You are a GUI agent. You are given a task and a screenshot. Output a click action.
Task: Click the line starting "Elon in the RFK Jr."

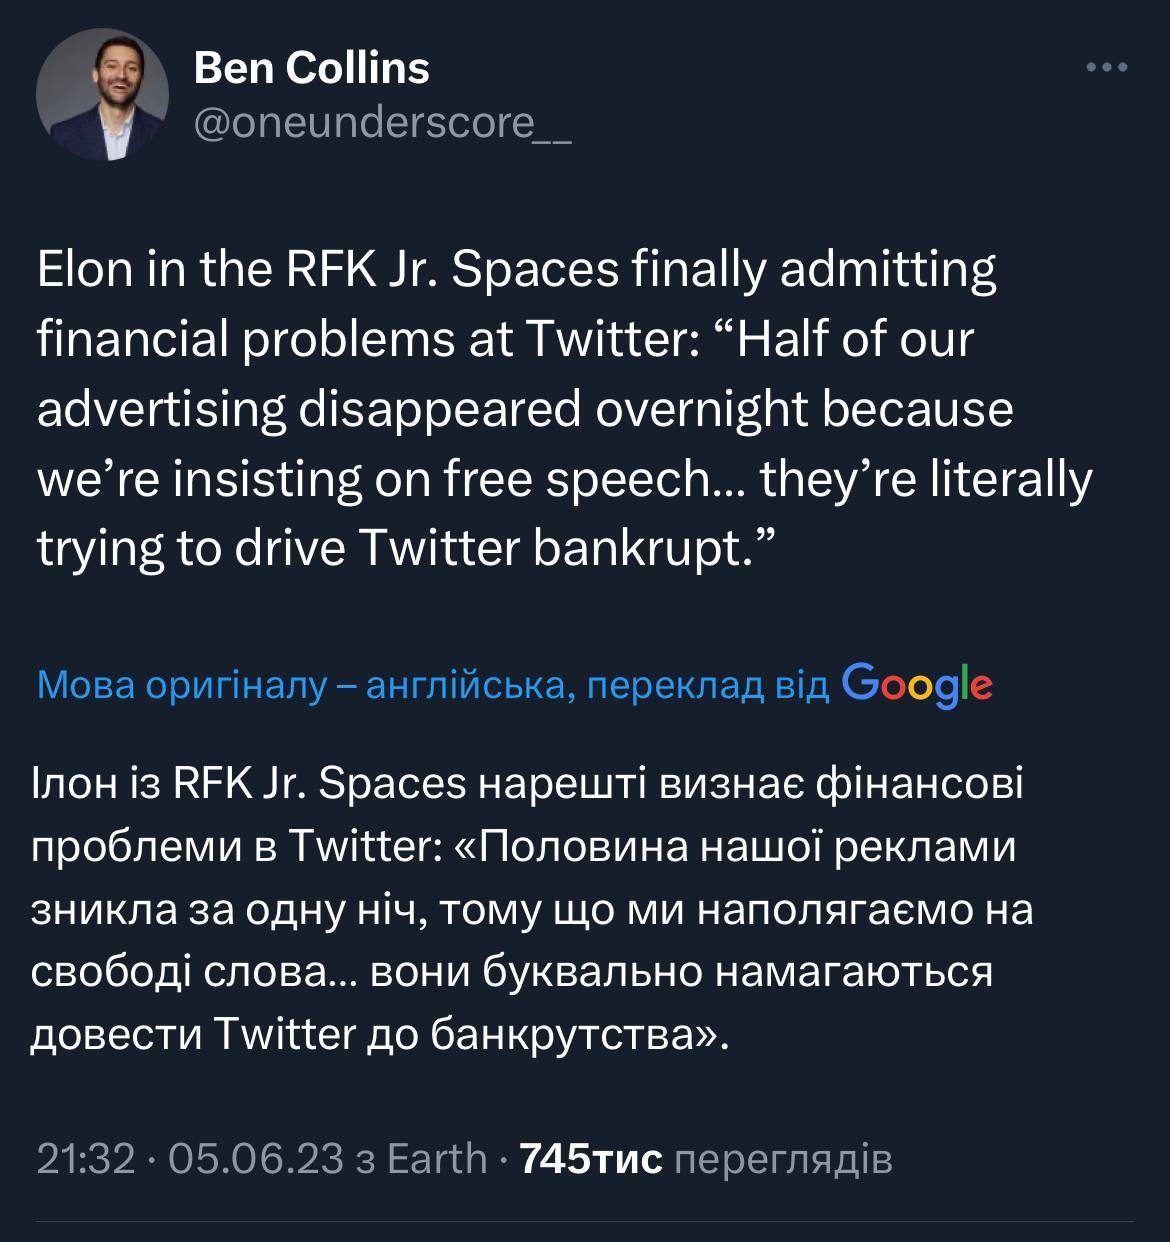point(517,271)
